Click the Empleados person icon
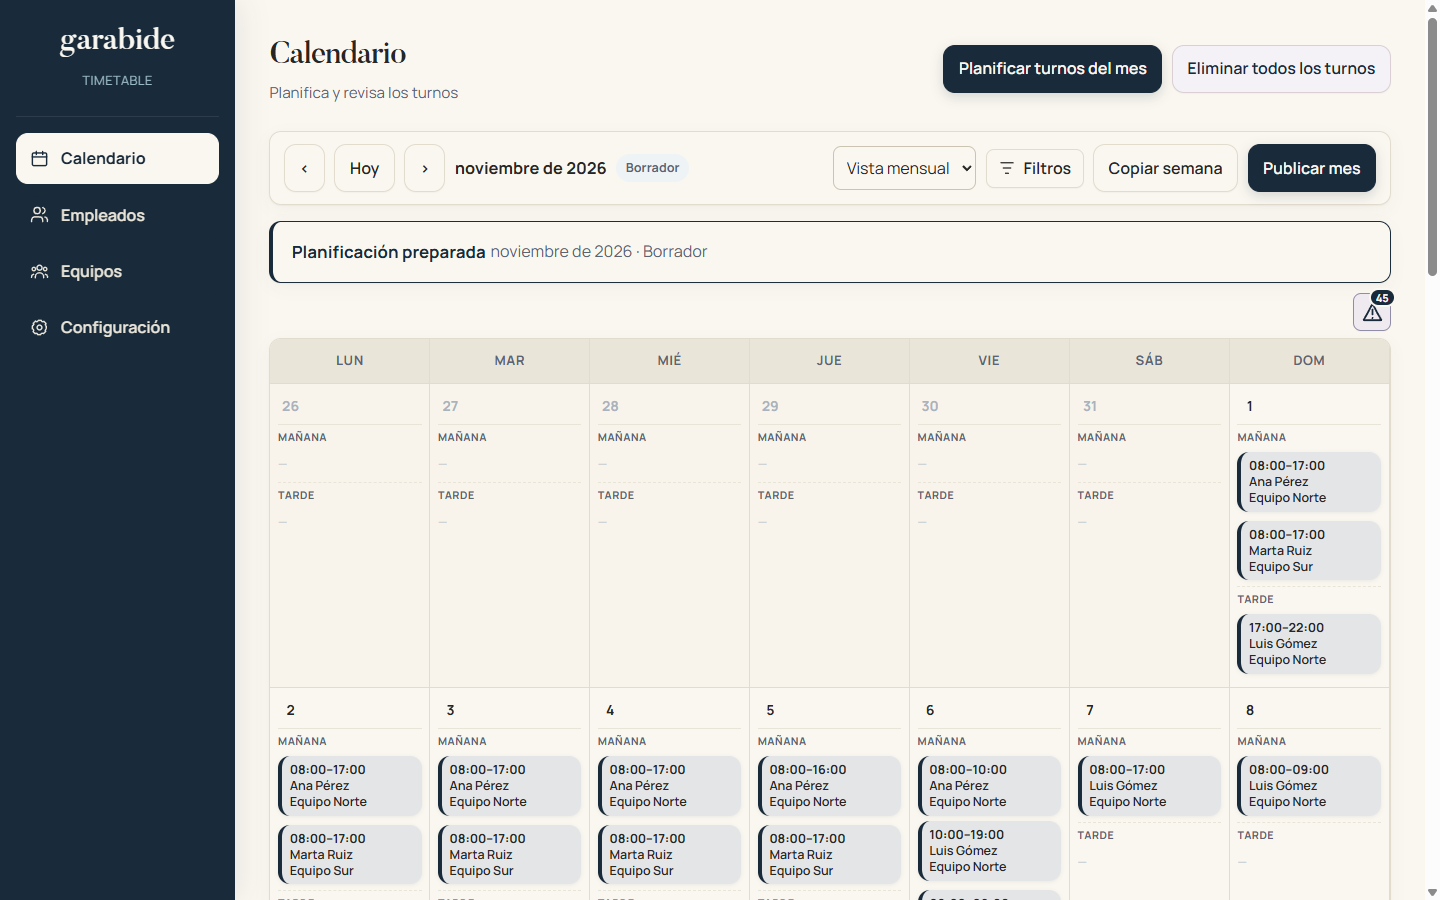This screenshot has height=900, width=1440. pyautogui.click(x=40, y=215)
